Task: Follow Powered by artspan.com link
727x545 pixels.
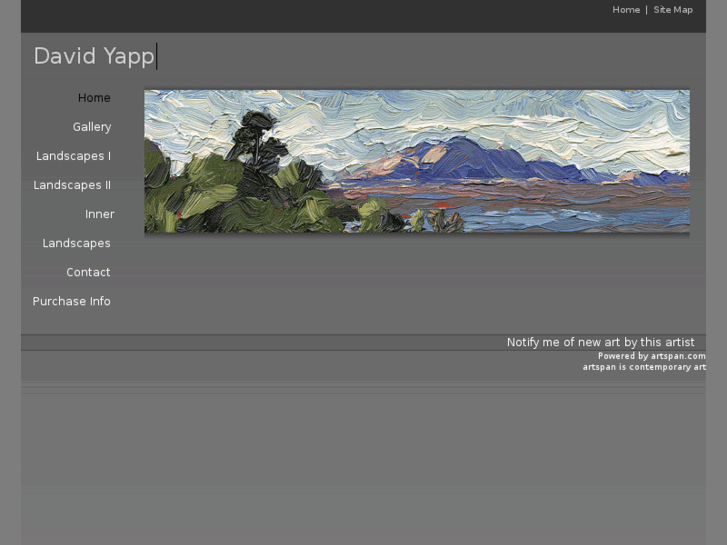Action: (x=651, y=356)
